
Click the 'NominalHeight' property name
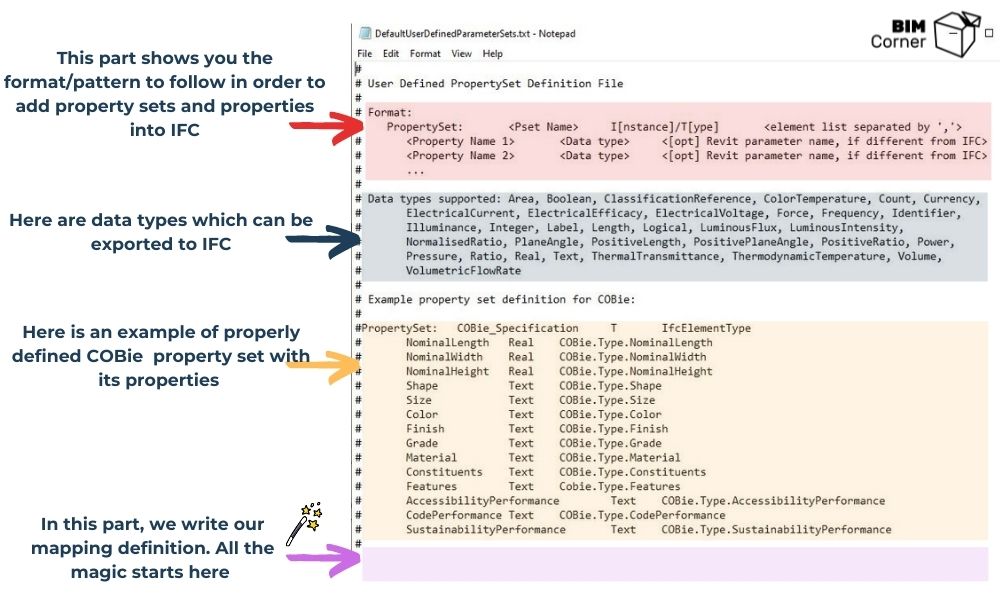point(447,372)
